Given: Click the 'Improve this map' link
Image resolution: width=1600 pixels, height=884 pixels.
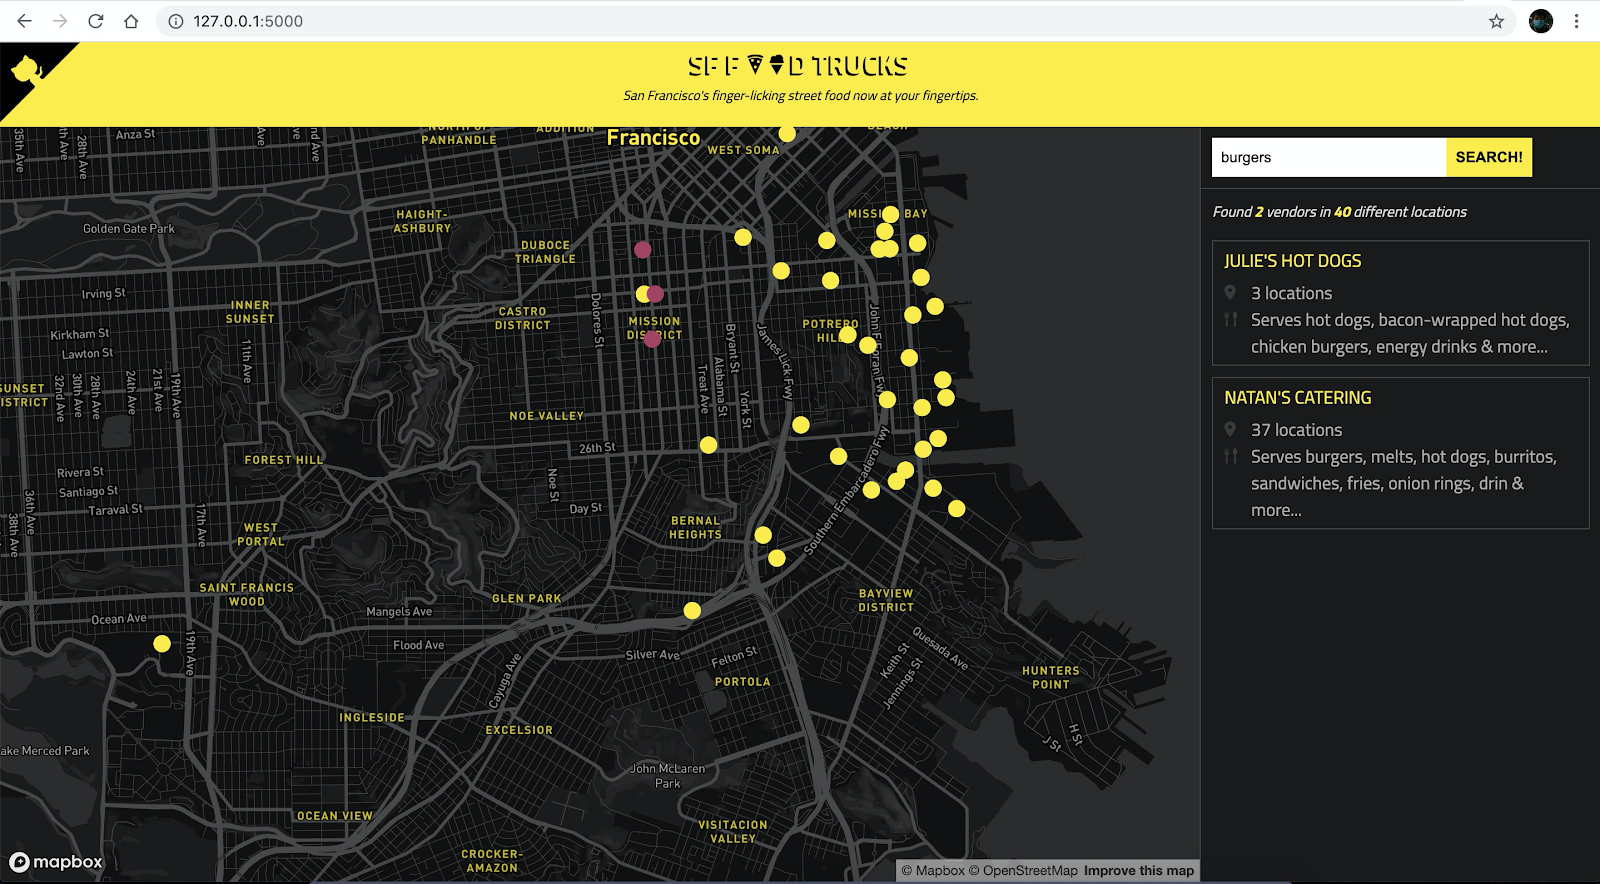Looking at the screenshot, I should click(1139, 871).
